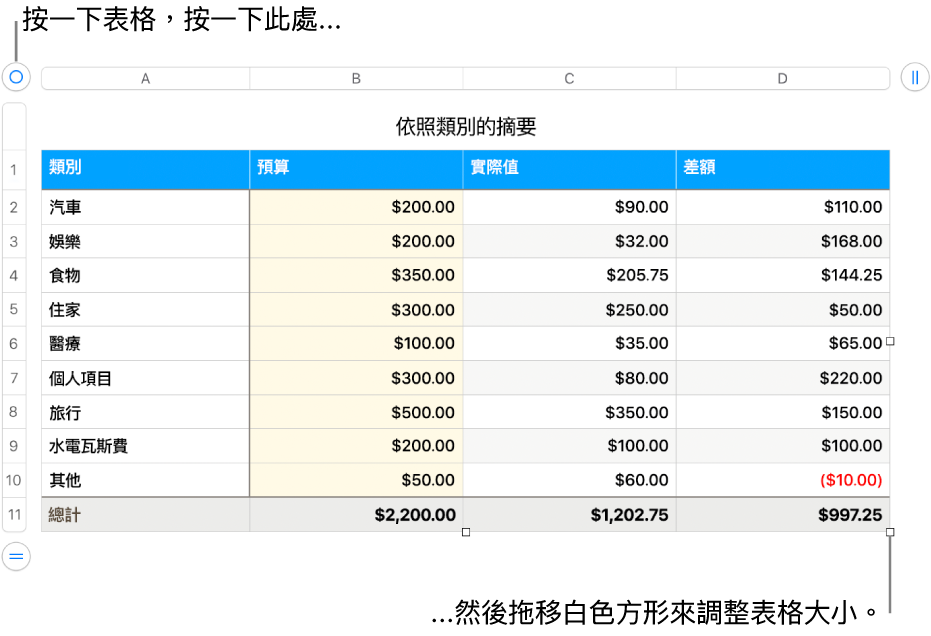The height and width of the screenshot is (636, 931).
Task: Click the $1,202.75 total cell
Action: click(569, 514)
